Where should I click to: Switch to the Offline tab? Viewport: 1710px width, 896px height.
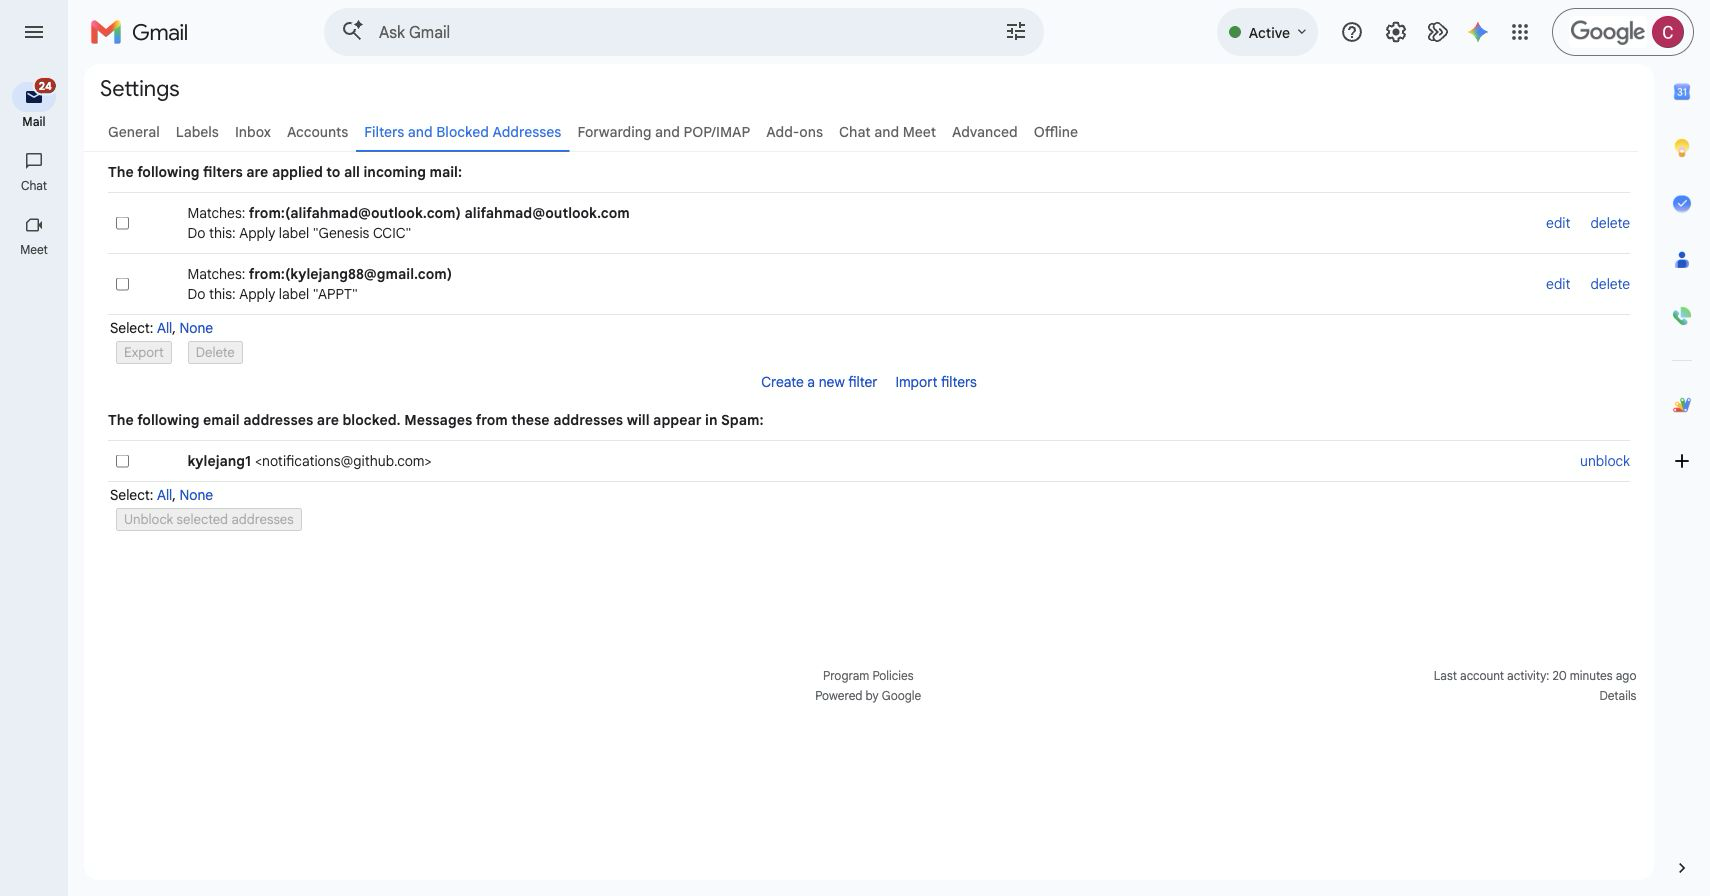point(1055,132)
